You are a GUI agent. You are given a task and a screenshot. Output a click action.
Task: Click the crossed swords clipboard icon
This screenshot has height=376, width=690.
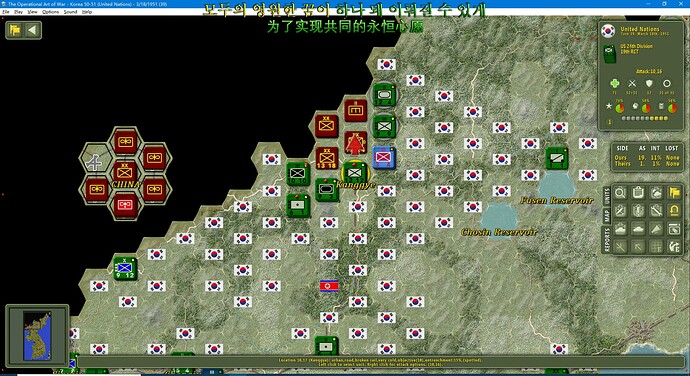(620, 210)
